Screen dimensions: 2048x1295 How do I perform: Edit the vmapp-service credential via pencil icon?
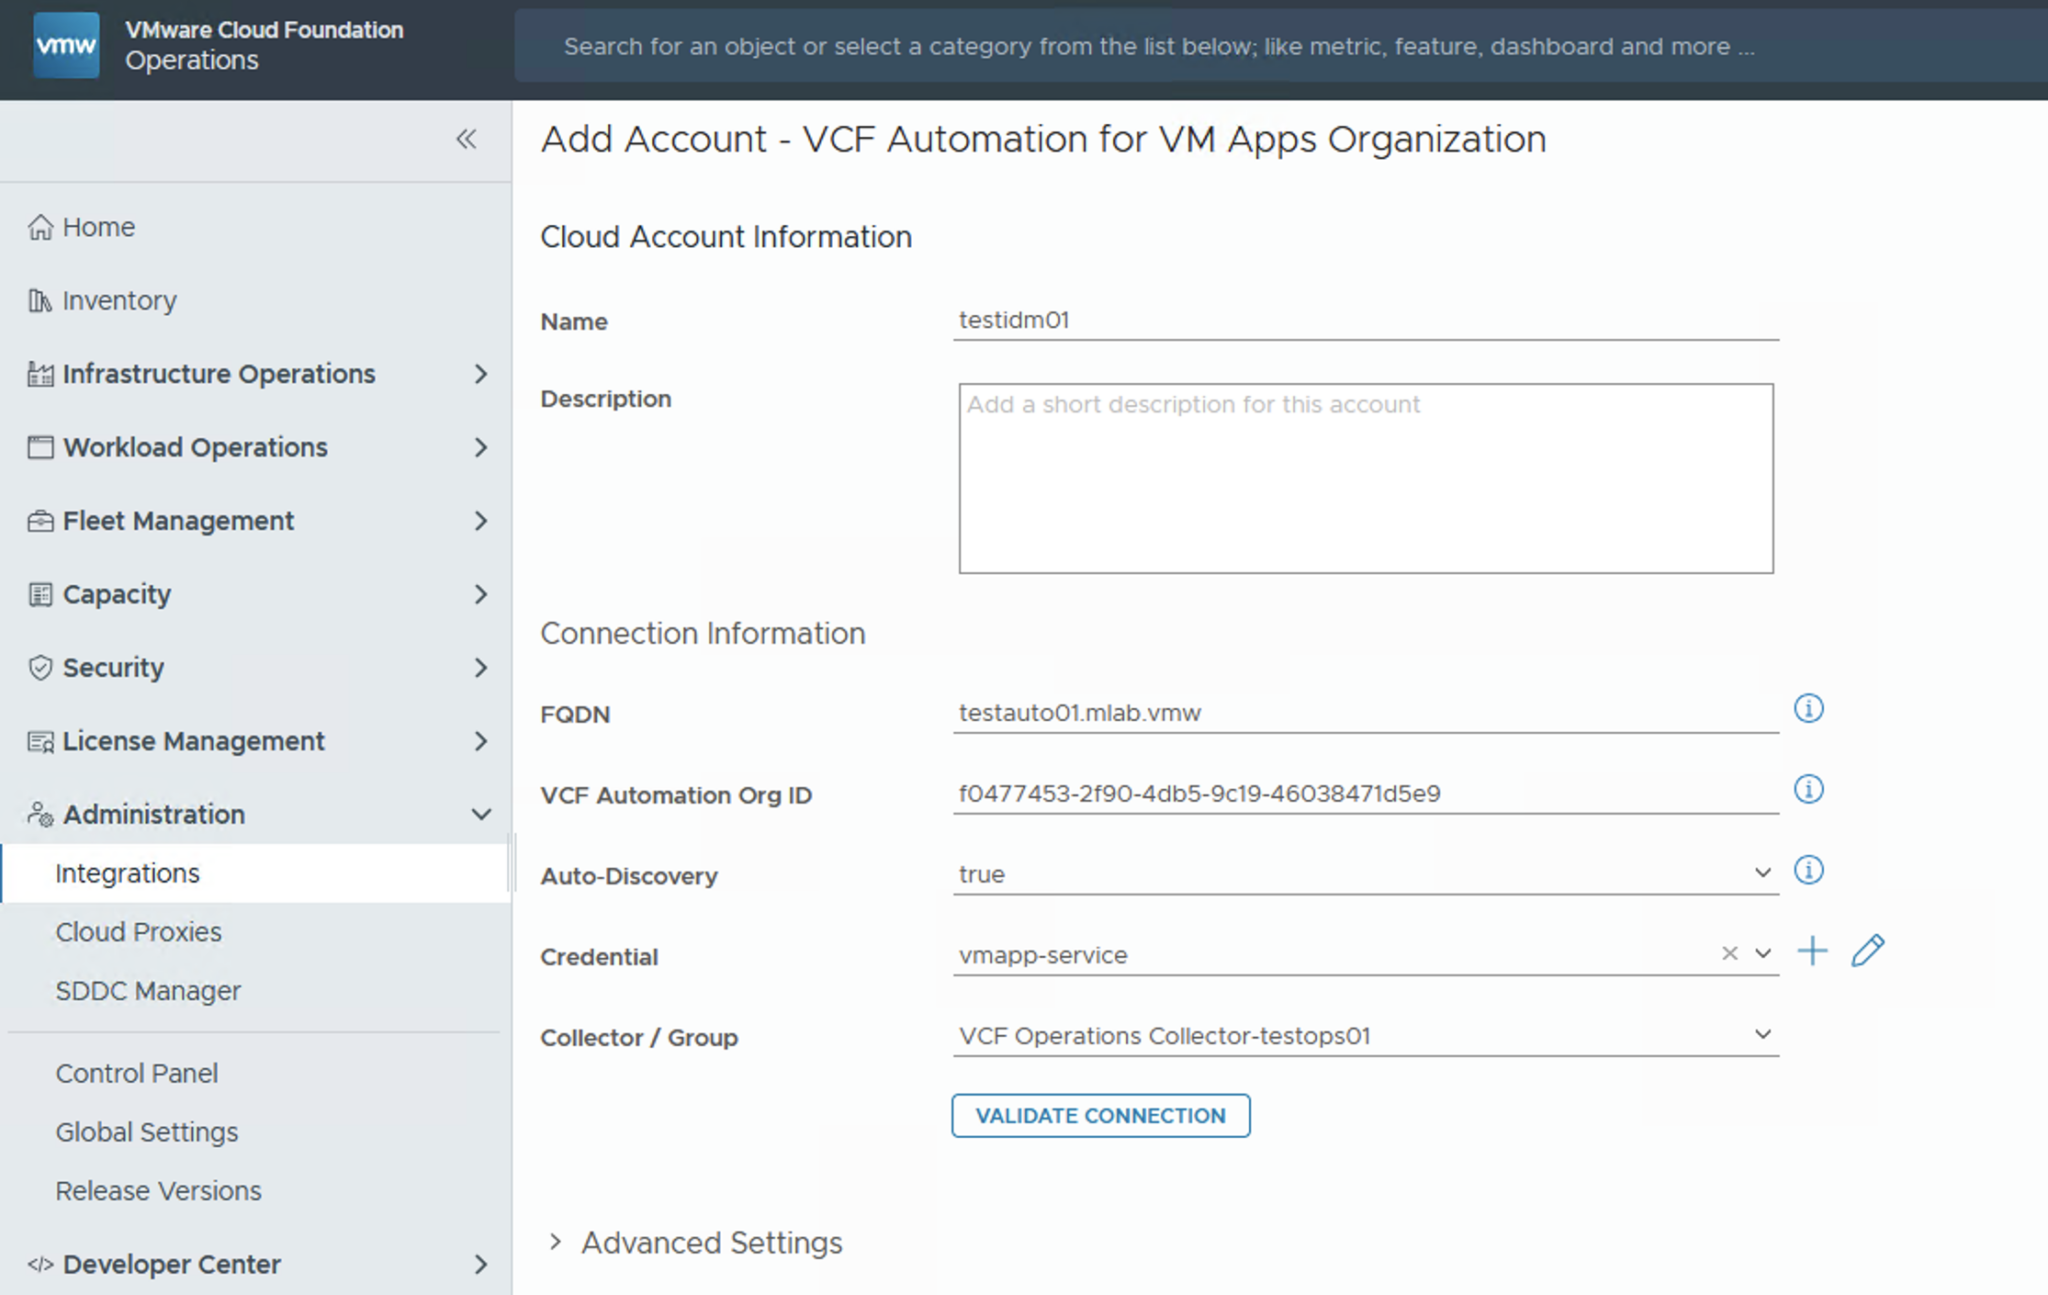1868,951
